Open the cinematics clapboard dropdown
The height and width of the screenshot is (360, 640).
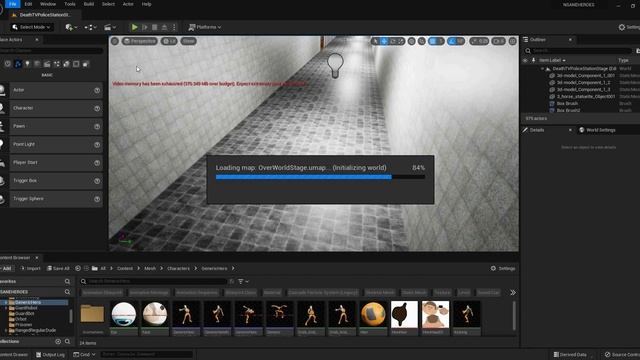(x=110, y=27)
